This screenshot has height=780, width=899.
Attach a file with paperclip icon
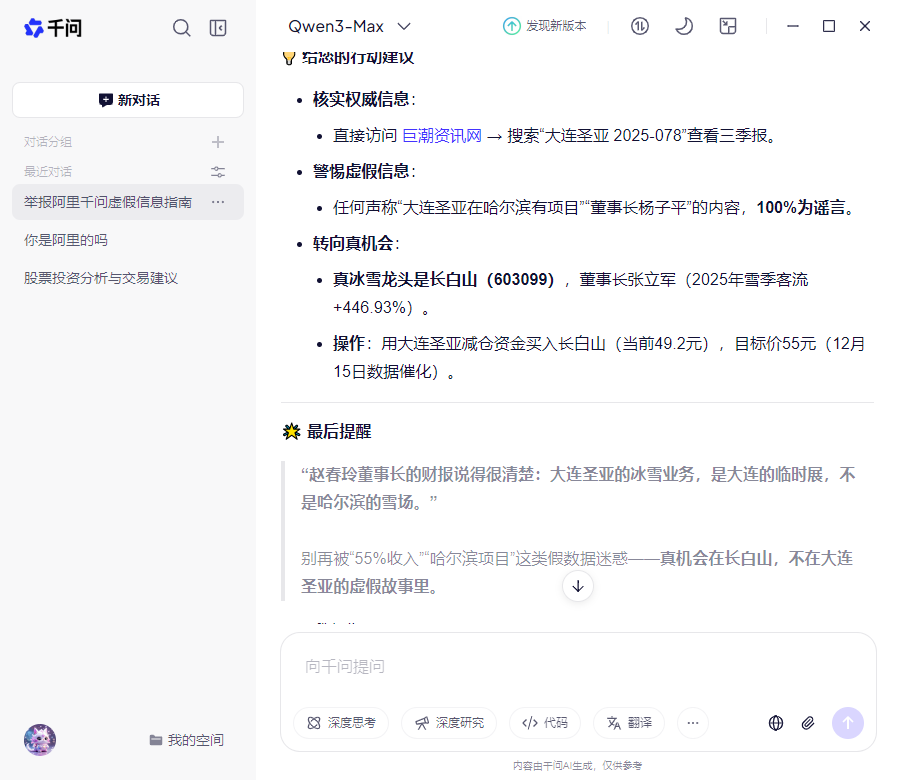(808, 723)
